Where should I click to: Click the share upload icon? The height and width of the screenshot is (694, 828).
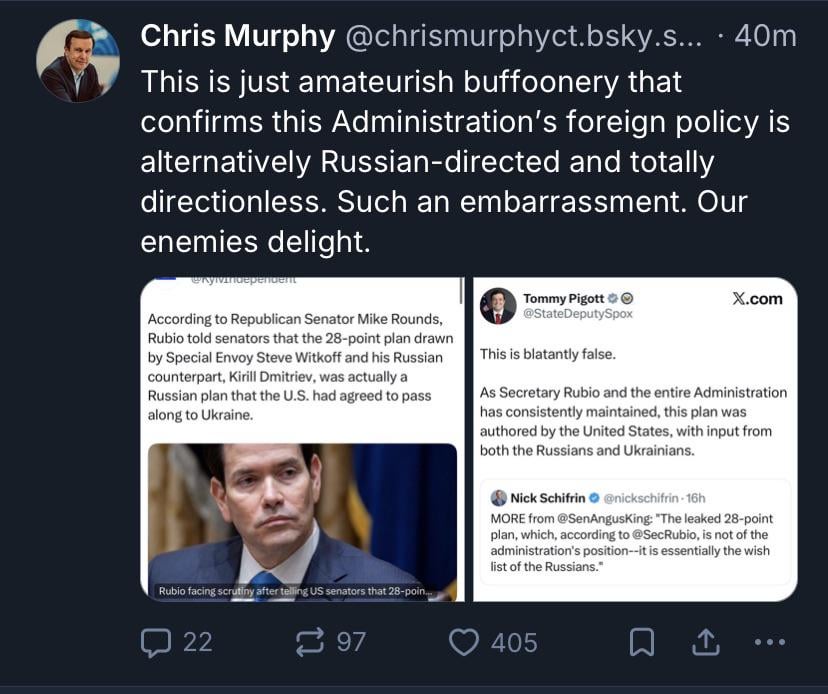click(x=706, y=641)
